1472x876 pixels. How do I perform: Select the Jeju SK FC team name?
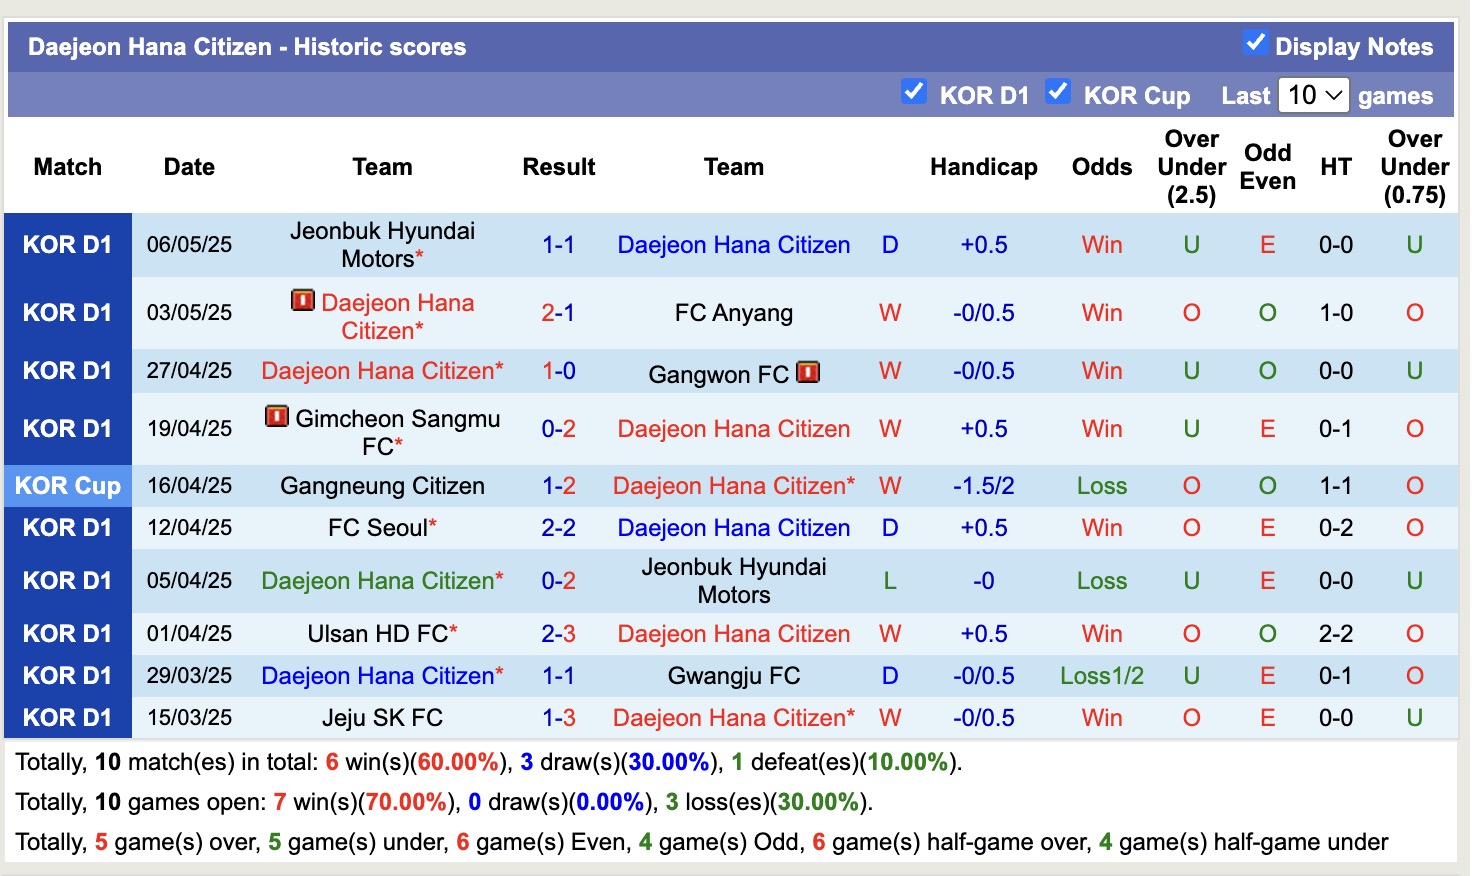tap(383, 717)
